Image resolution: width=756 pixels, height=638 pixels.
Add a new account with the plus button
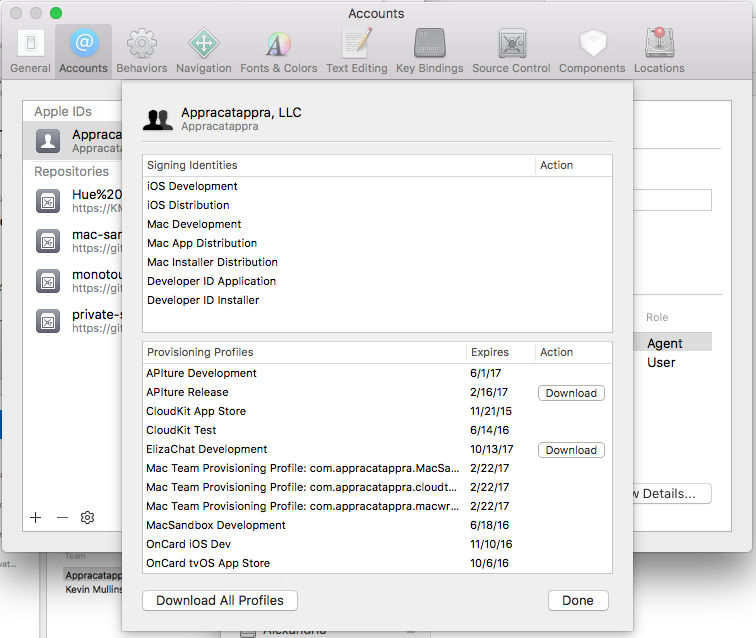click(x=36, y=517)
